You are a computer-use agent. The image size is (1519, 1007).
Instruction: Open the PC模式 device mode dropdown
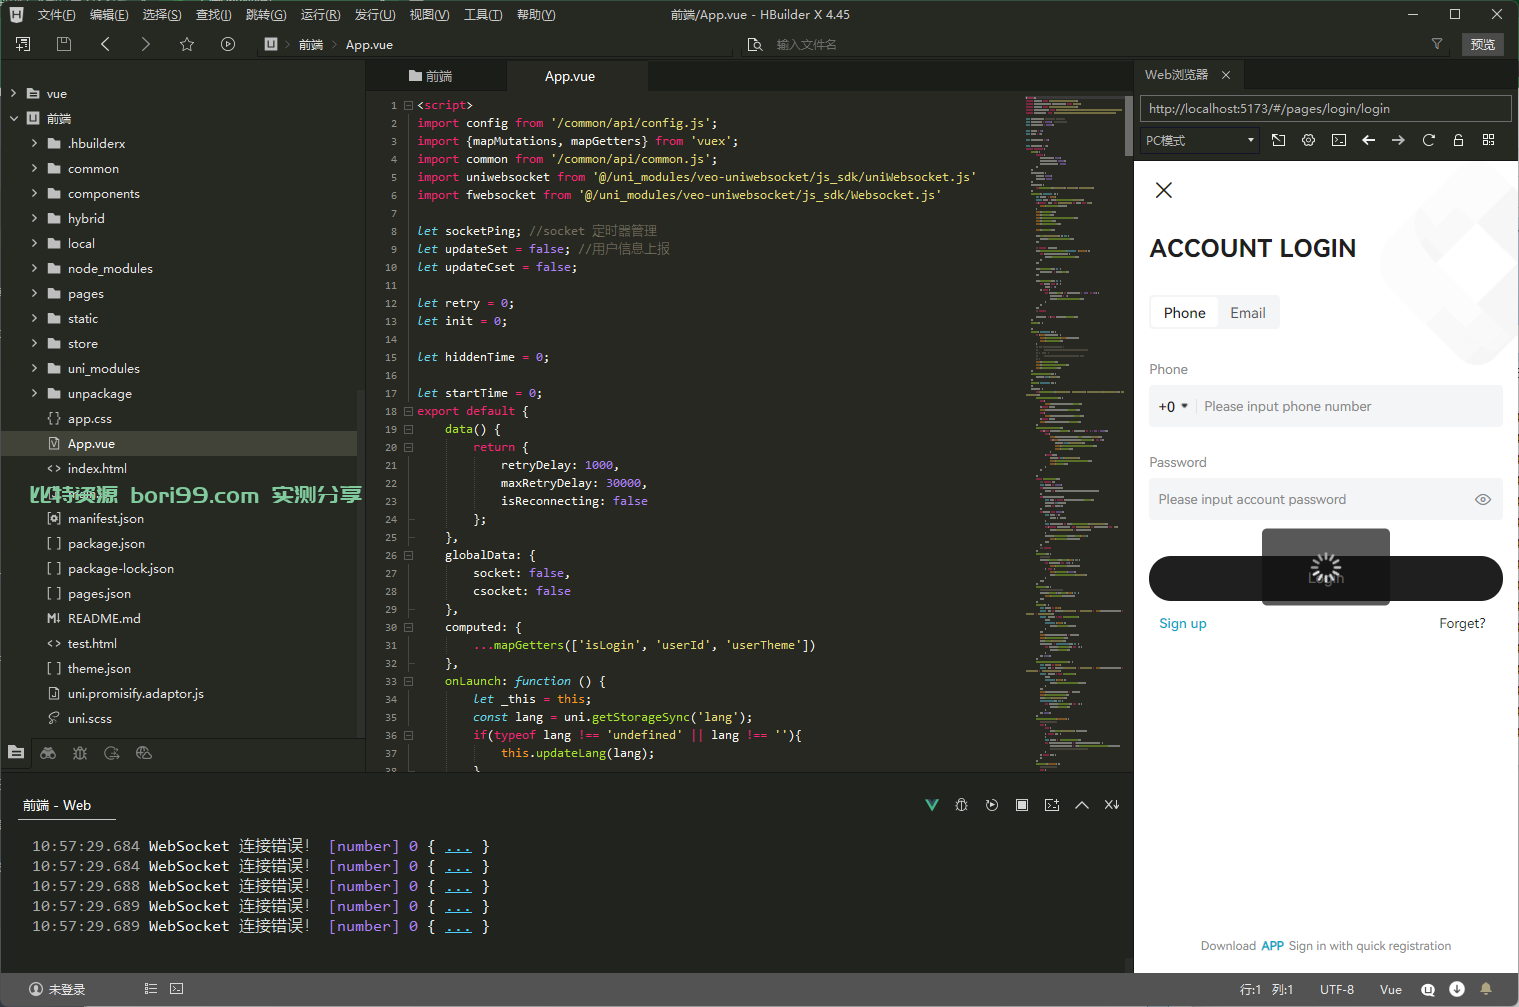tap(1200, 140)
